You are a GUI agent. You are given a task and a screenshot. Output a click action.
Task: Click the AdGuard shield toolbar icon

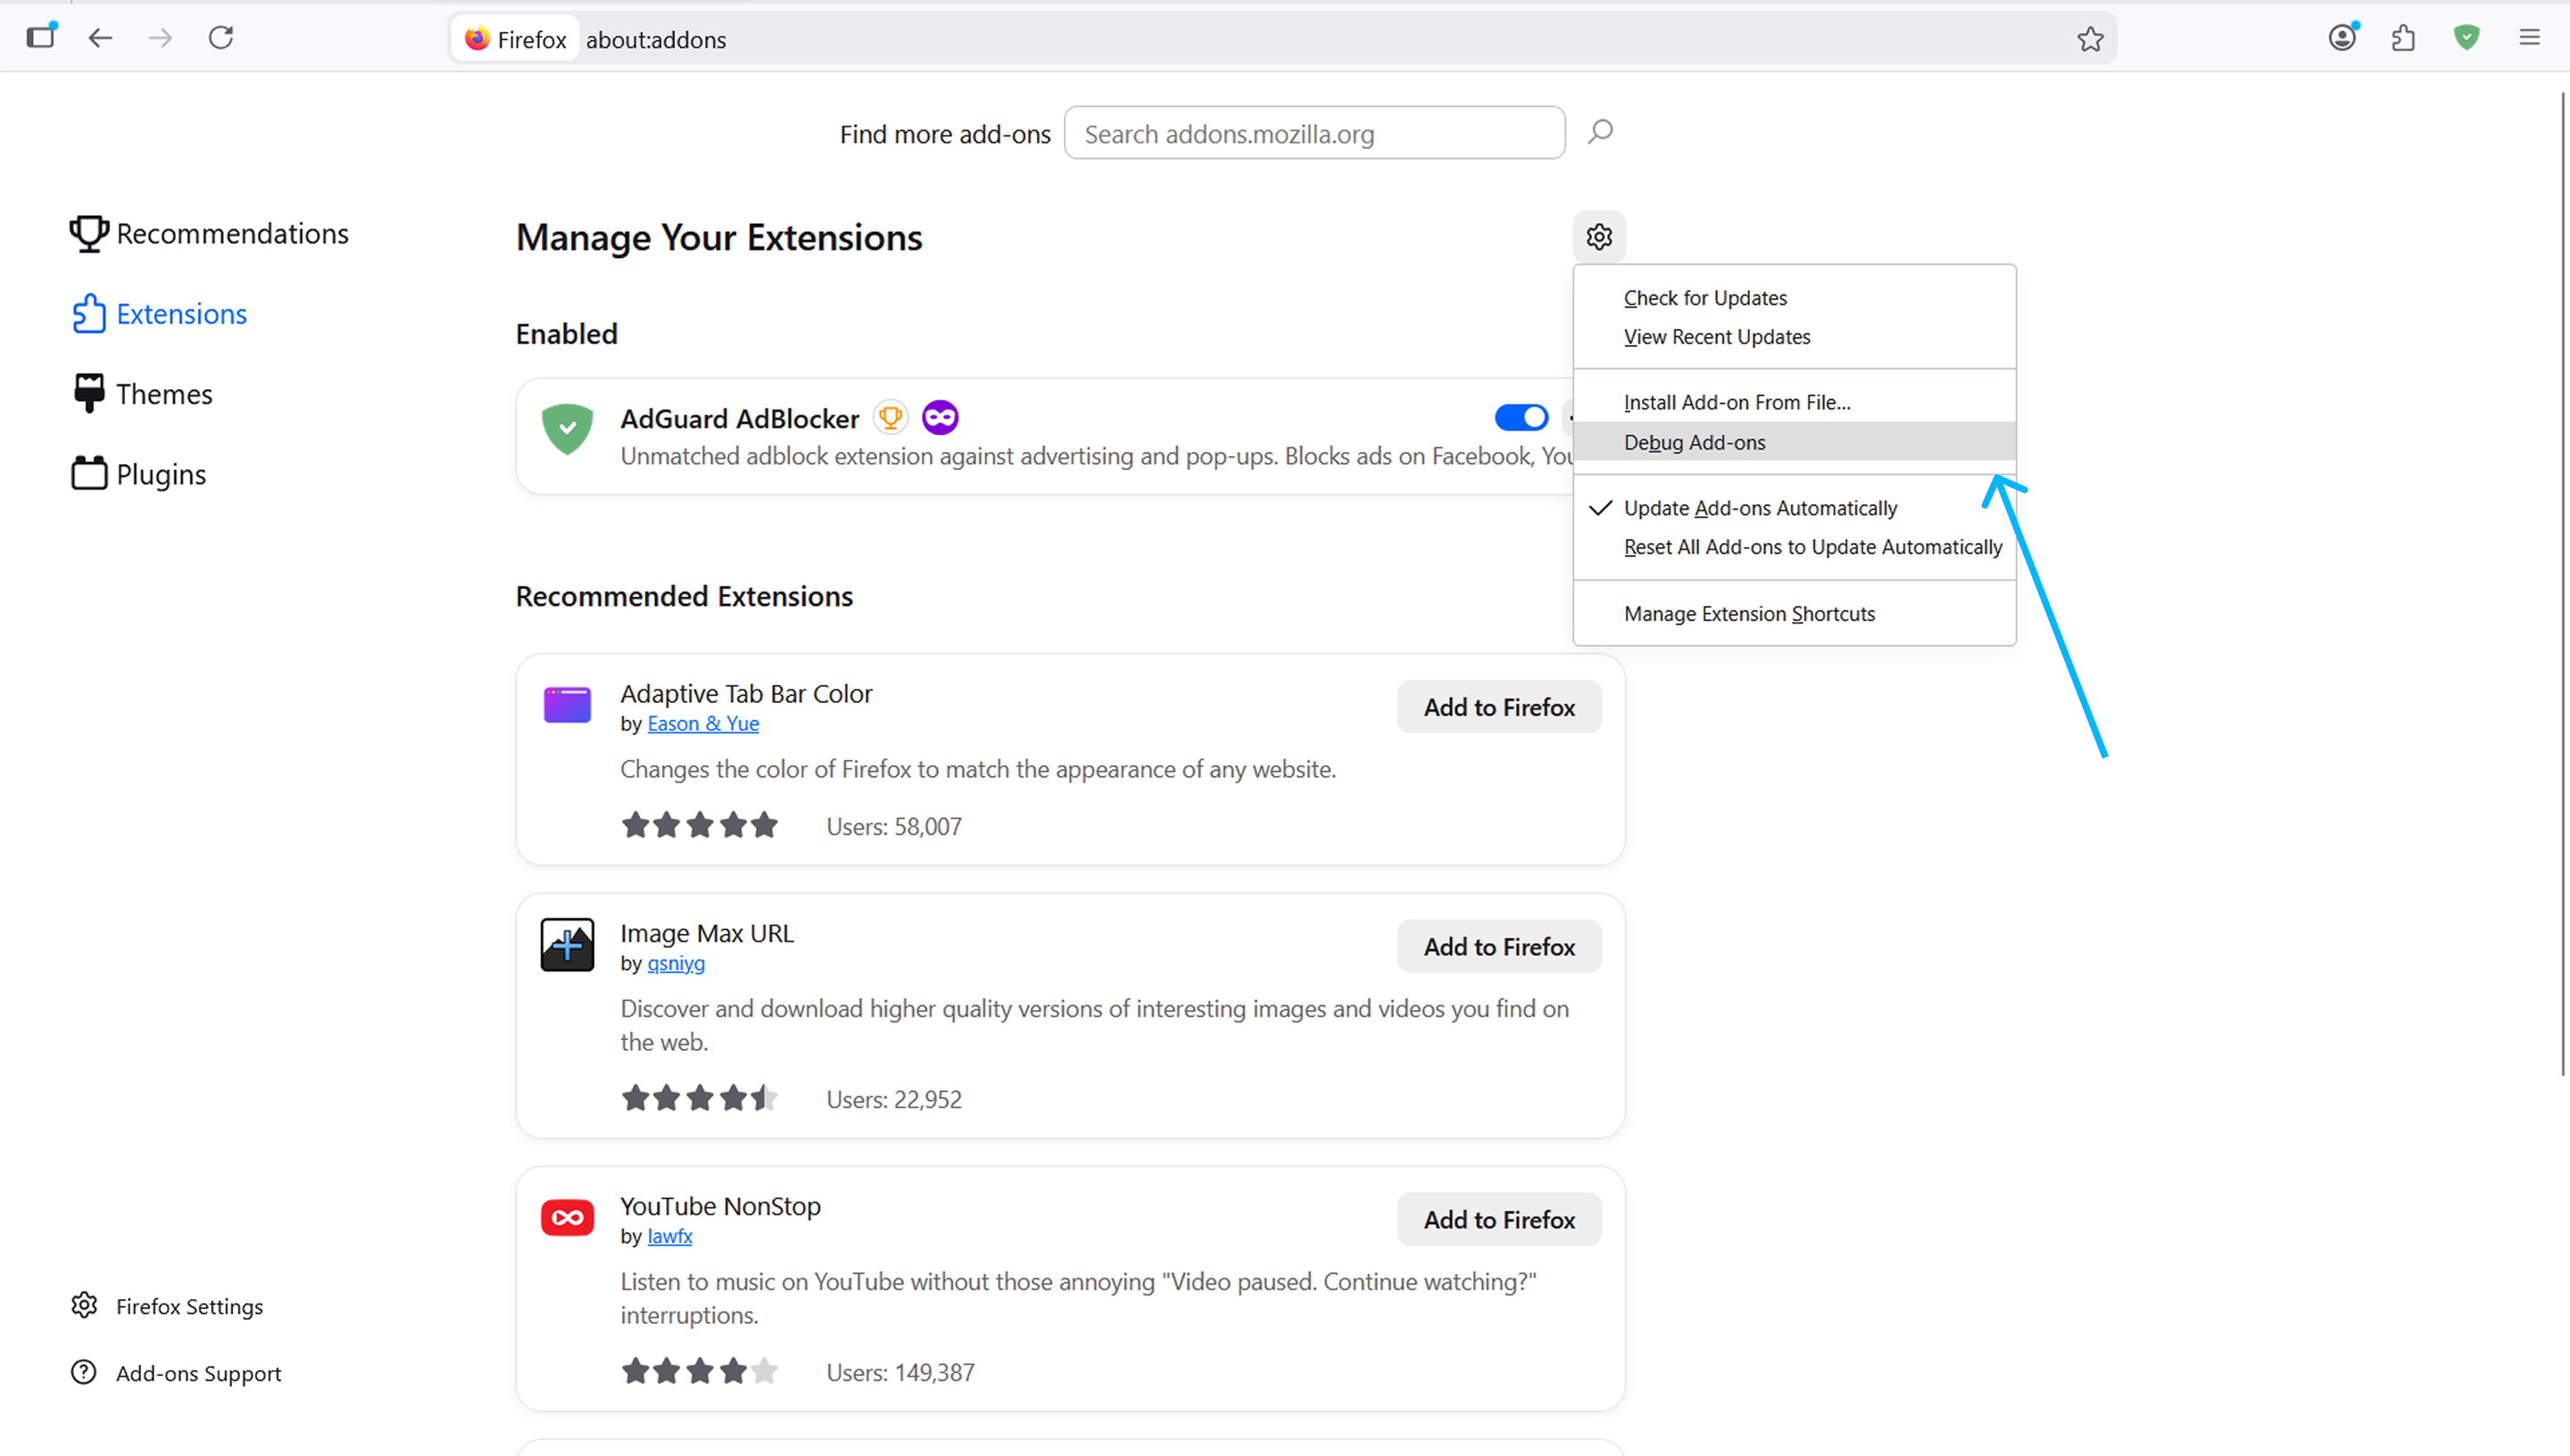point(2467,38)
